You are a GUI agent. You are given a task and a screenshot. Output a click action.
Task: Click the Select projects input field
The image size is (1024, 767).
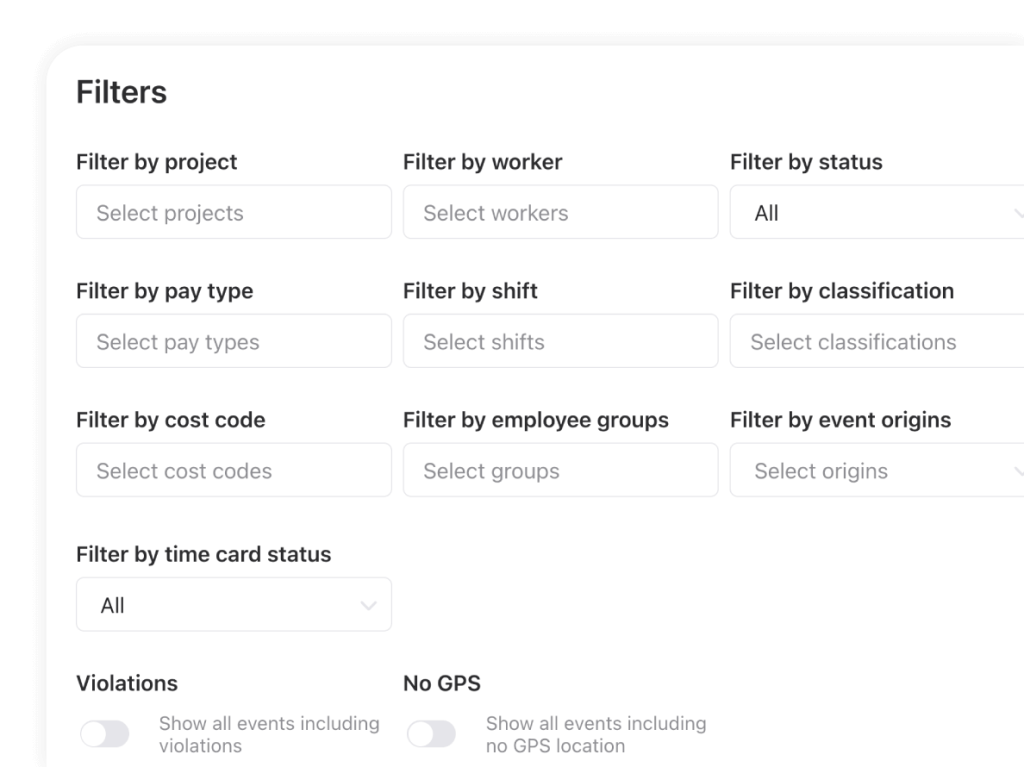click(233, 212)
